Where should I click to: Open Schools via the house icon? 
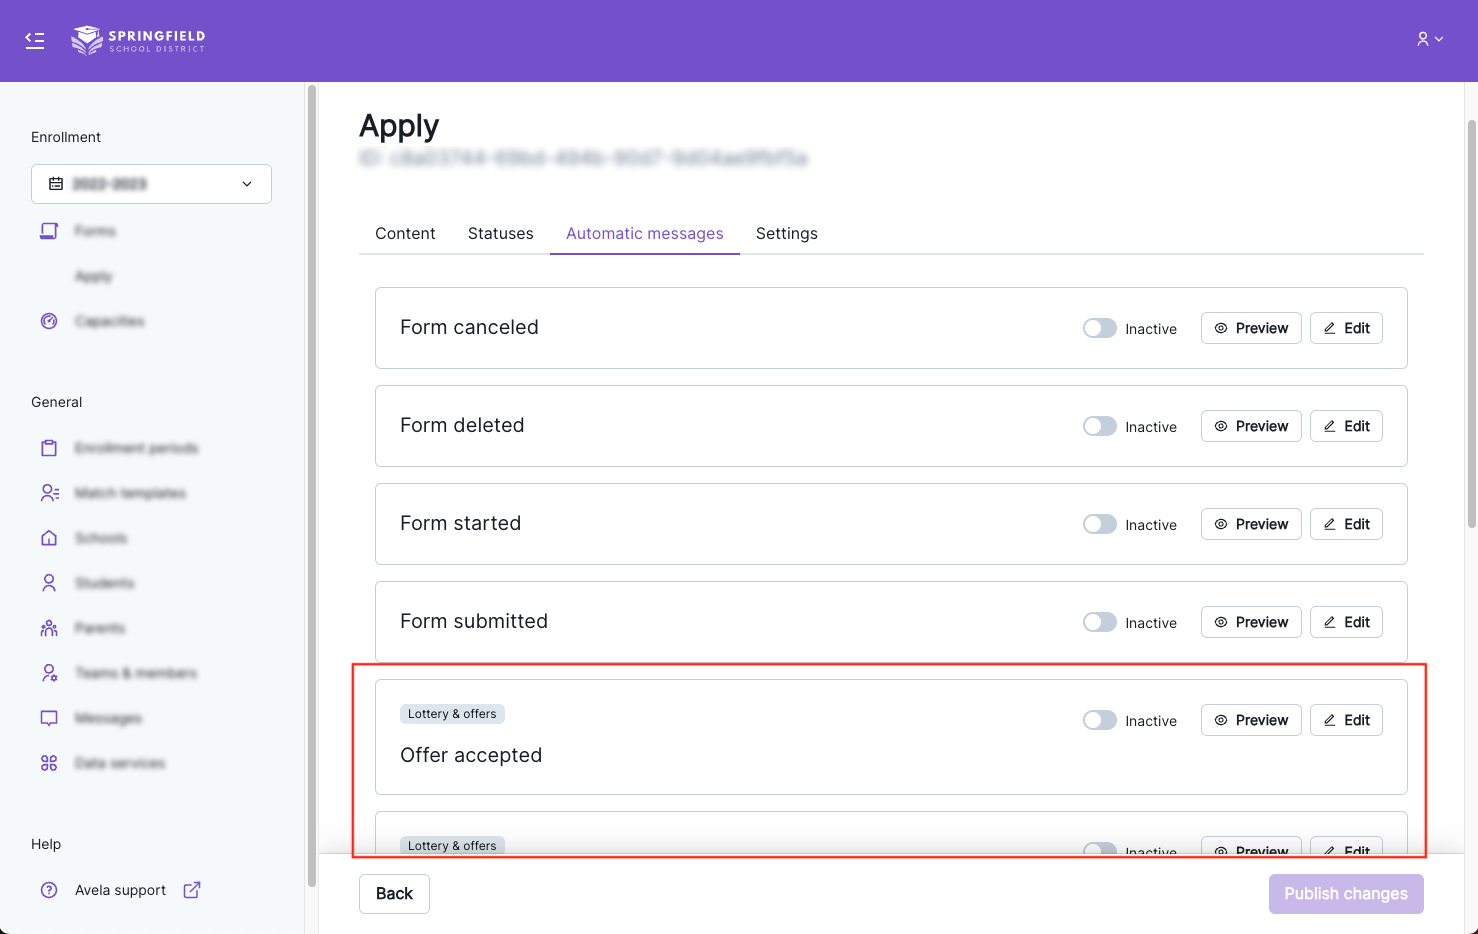49,538
